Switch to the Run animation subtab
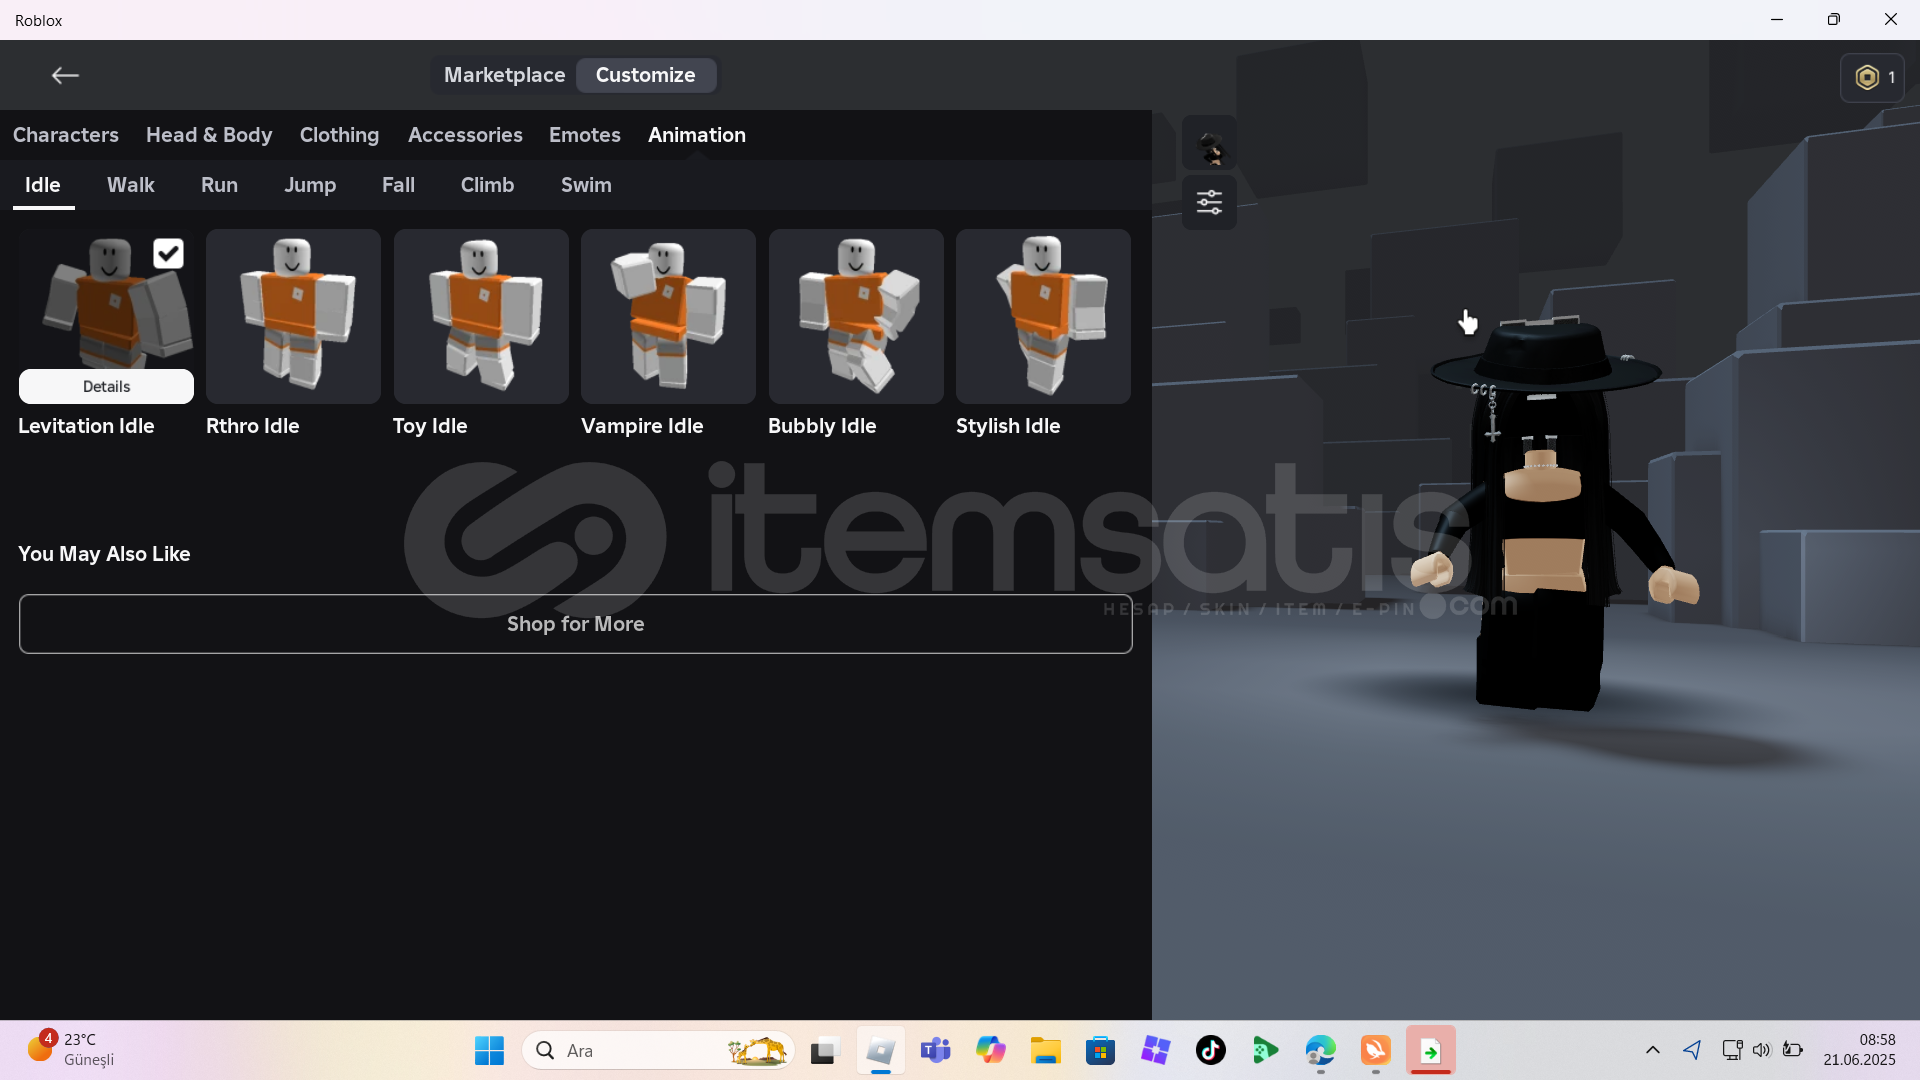 (219, 185)
